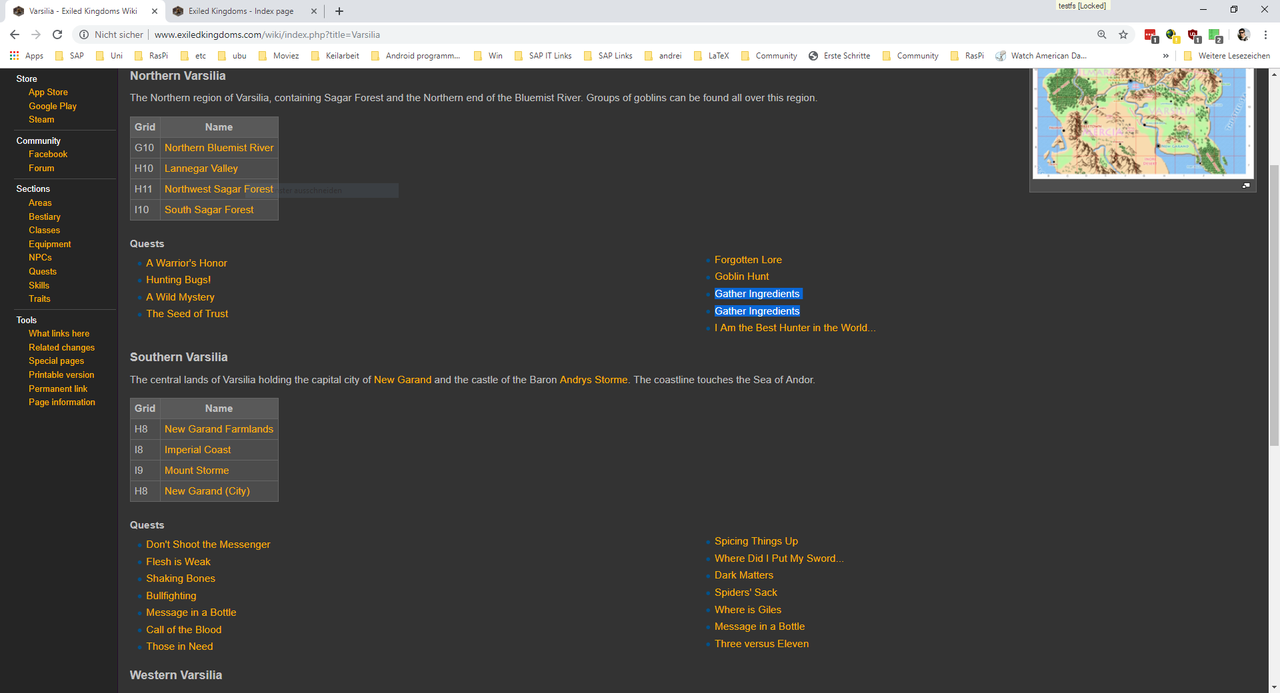Click the browser forward arrow
The height and width of the screenshot is (693, 1280).
pyautogui.click(x=36, y=34)
